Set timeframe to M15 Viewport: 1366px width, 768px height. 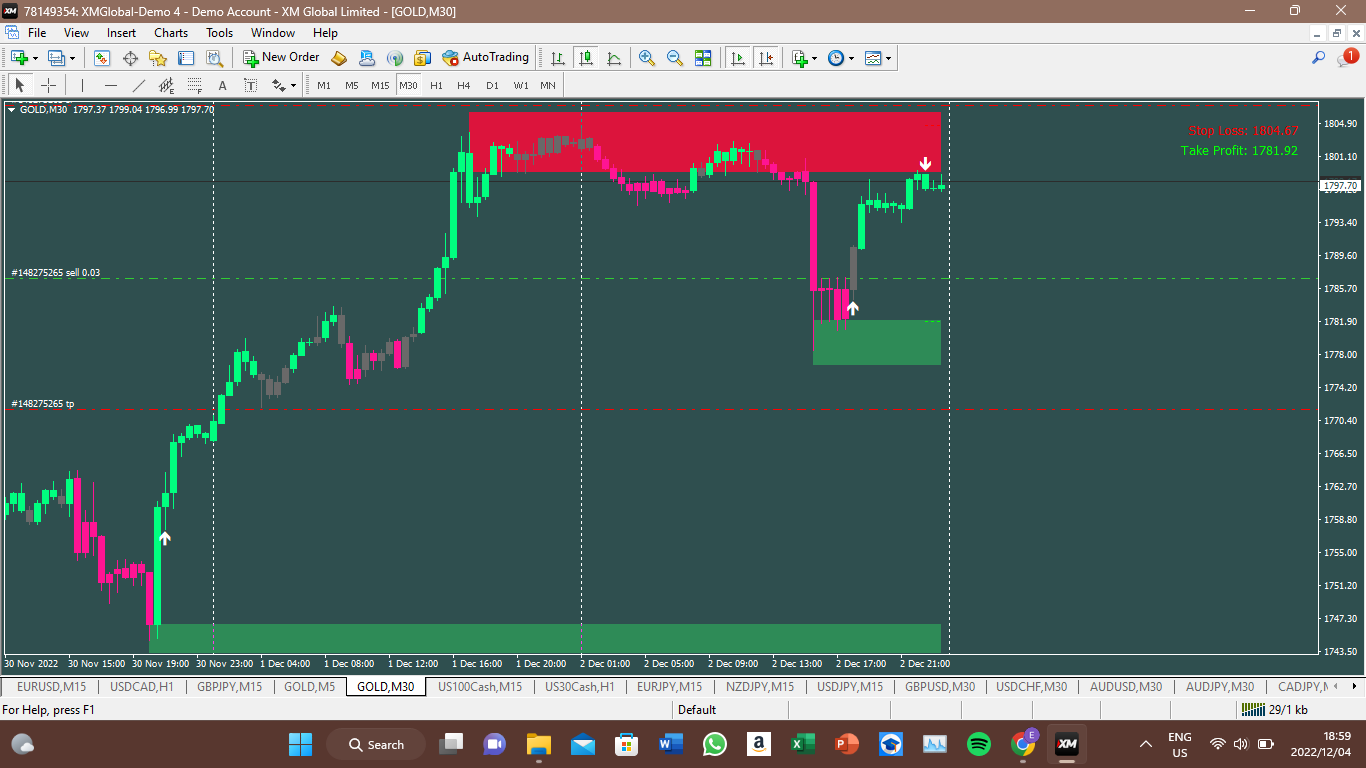click(380, 85)
